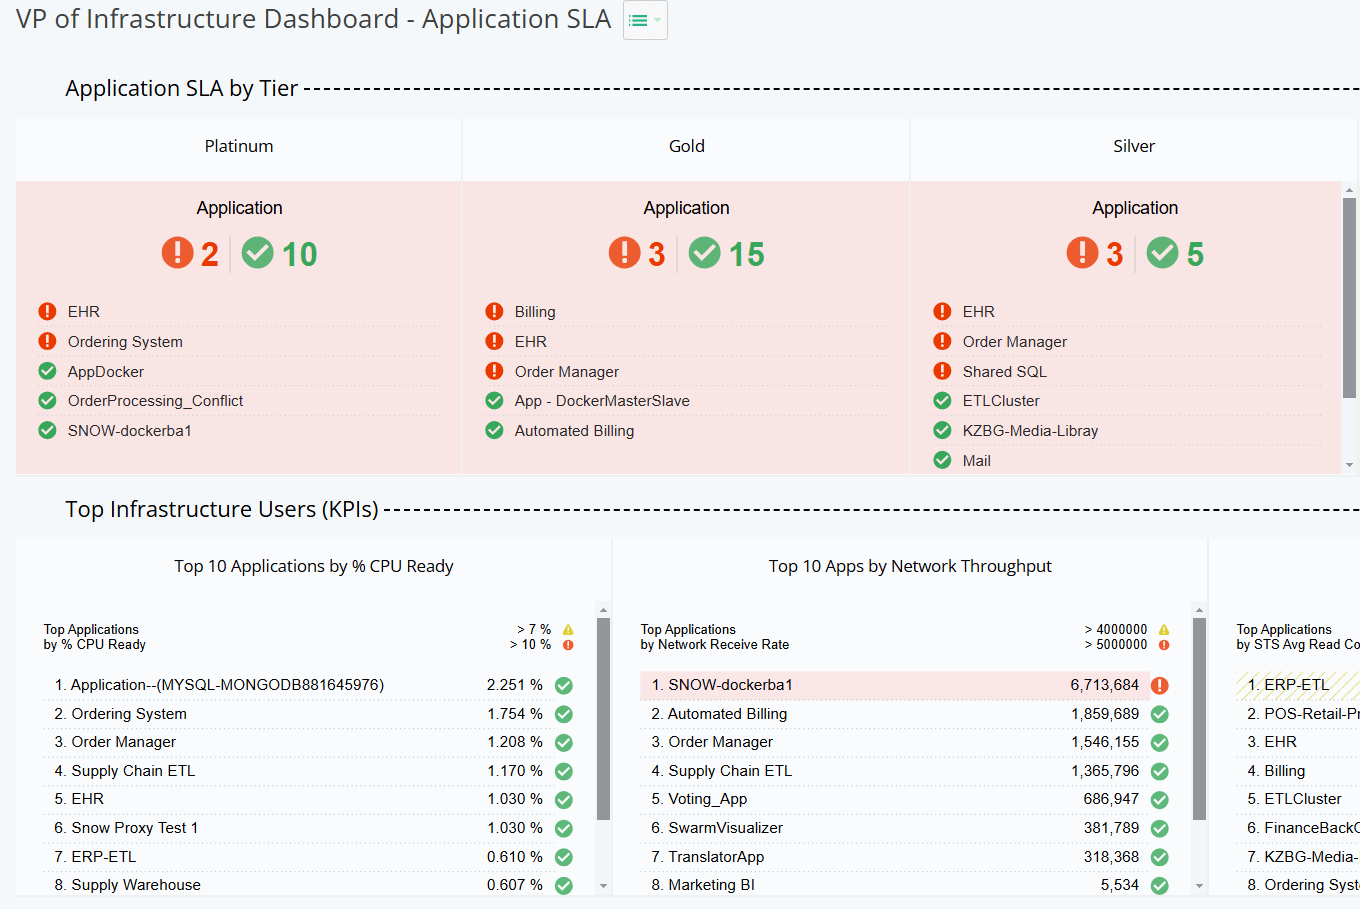This screenshot has width=1360, height=909.
Task: Click Silver tier scroll up arrow
Action: click(x=1349, y=189)
